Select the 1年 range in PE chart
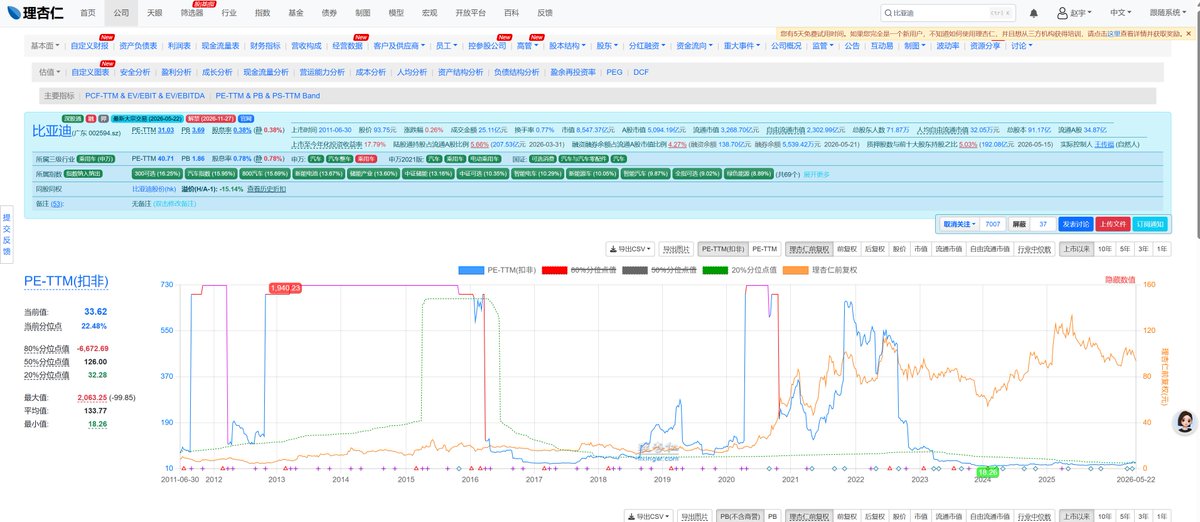Screen dimensions: 1200x522 [x=1161, y=249]
